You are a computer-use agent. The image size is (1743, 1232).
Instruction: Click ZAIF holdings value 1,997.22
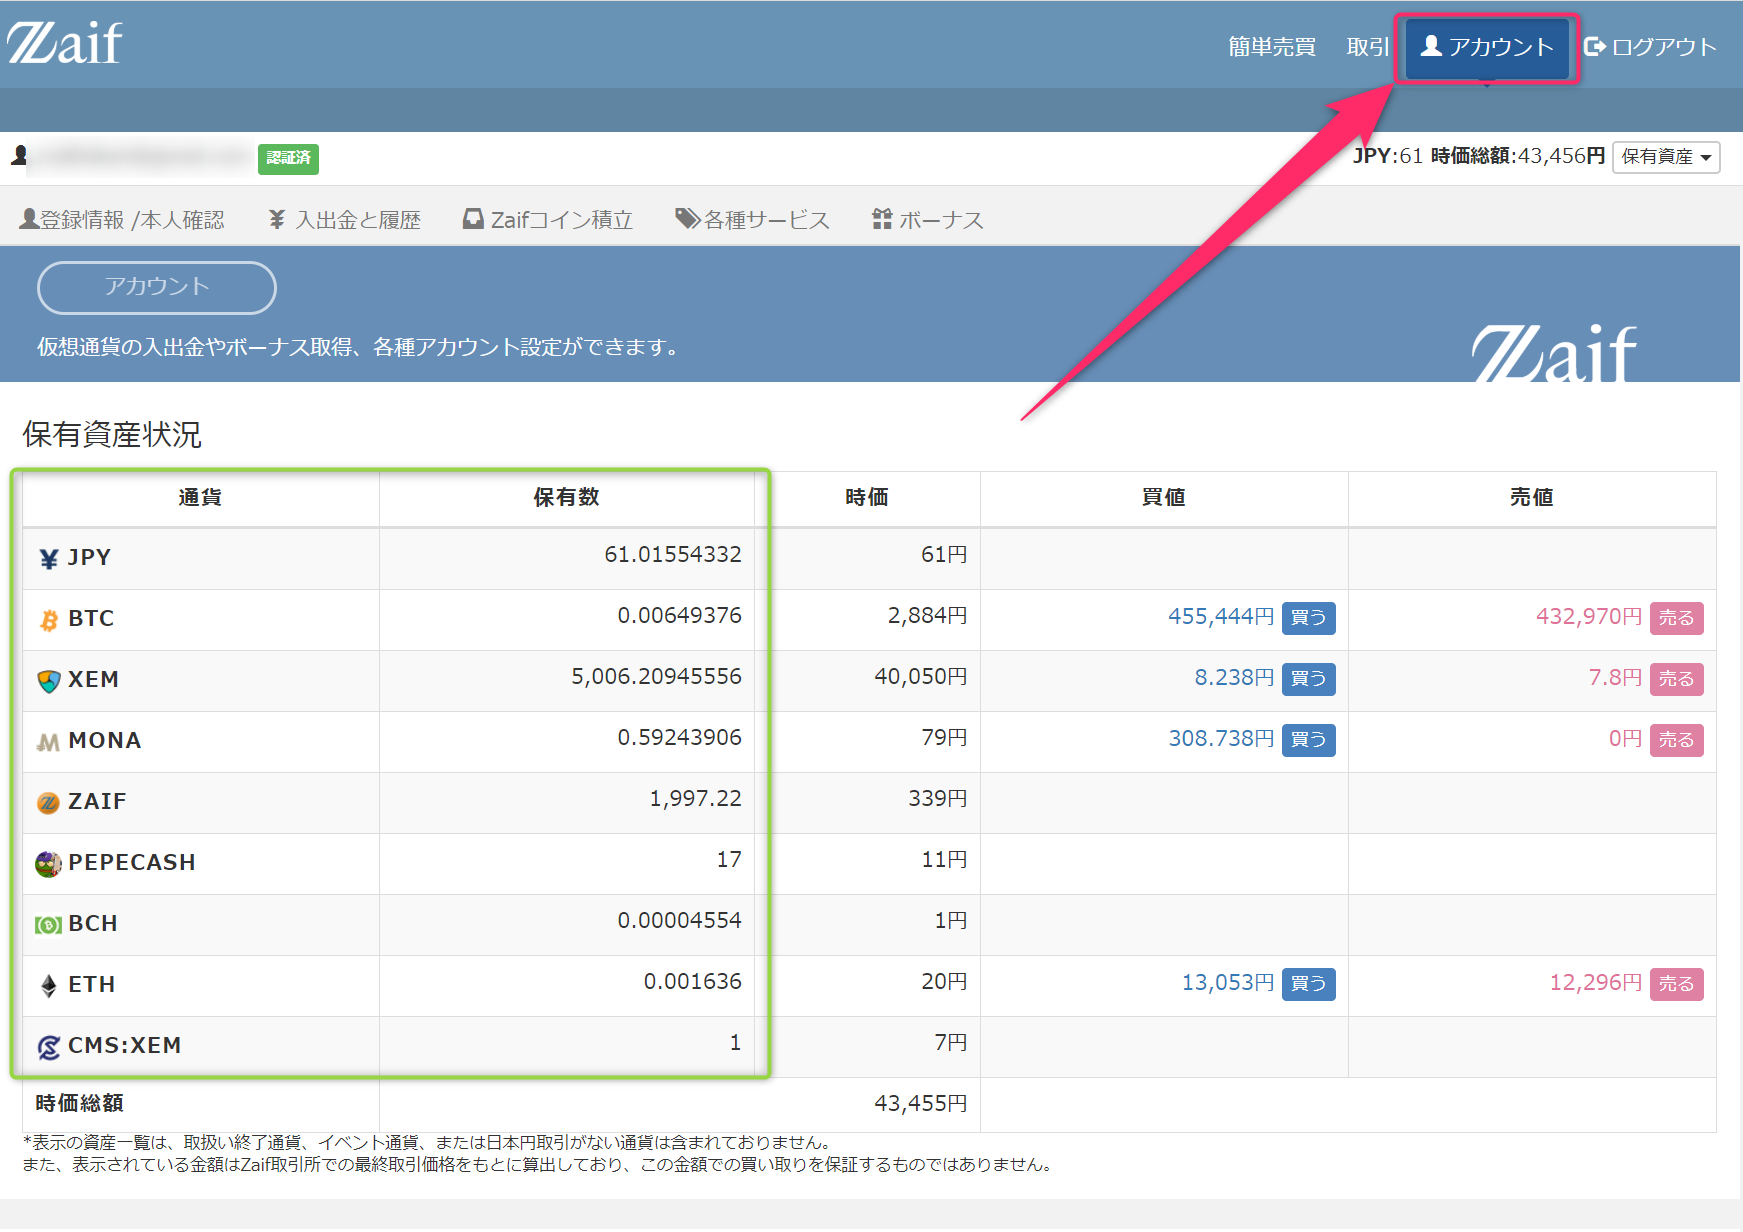(696, 799)
